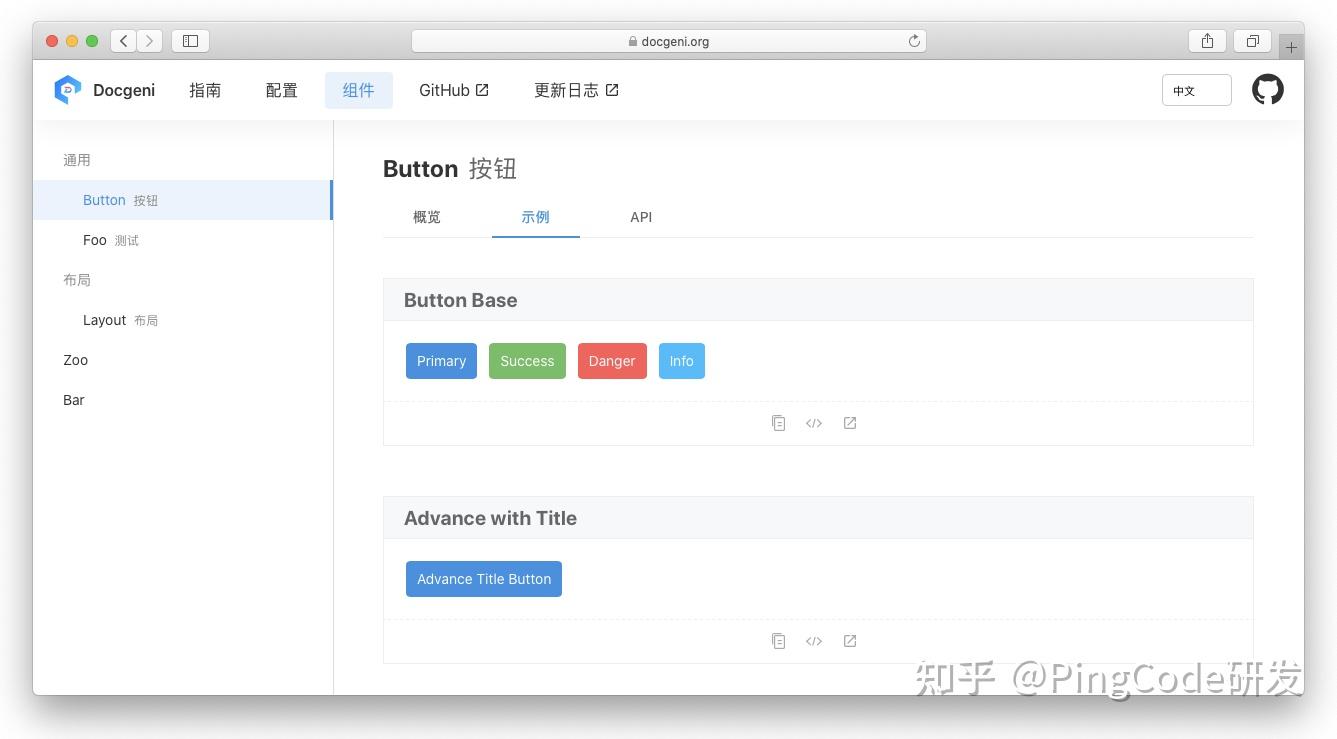The image size is (1337, 739).
Task: Show Safari tab overview
Action: [1252, 41]
